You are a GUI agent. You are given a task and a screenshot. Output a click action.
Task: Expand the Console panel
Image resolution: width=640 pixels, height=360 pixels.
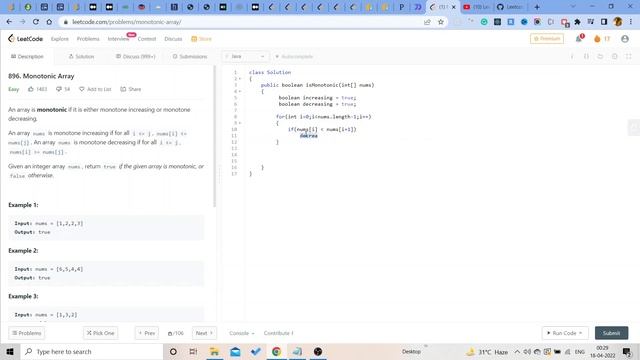point(242,333)
